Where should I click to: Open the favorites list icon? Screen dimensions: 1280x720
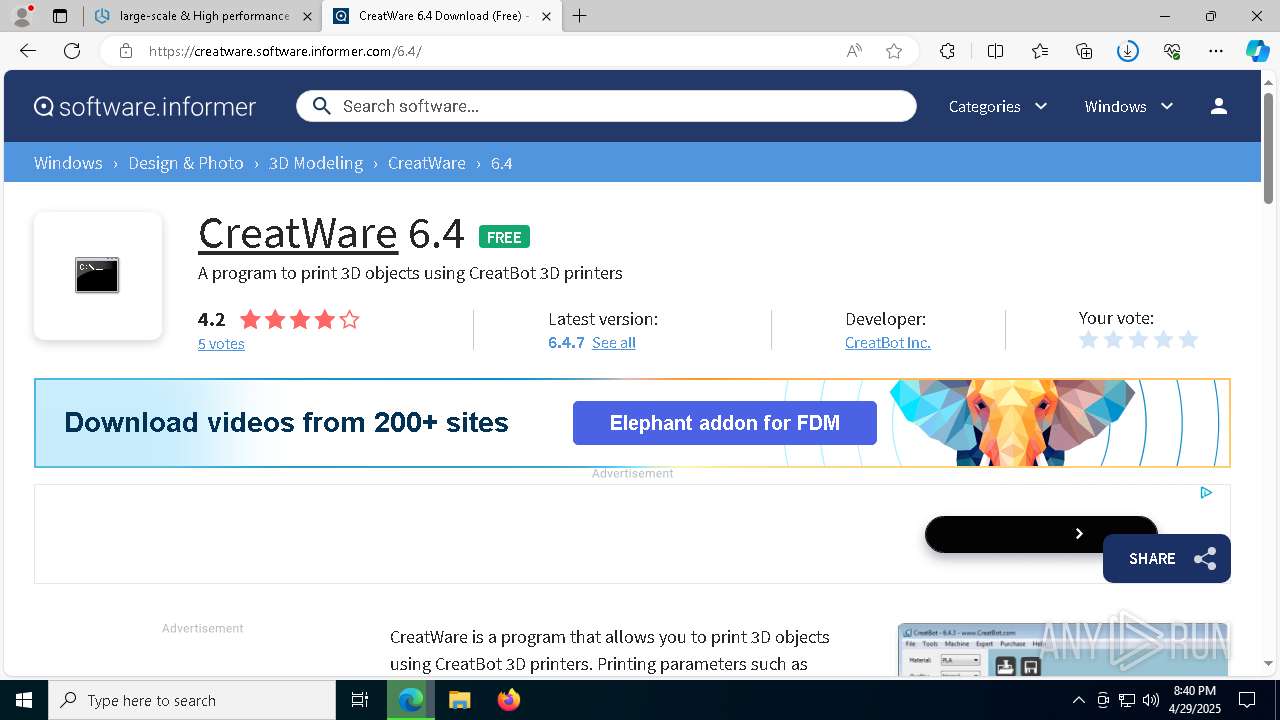(x=1040, y=51)
